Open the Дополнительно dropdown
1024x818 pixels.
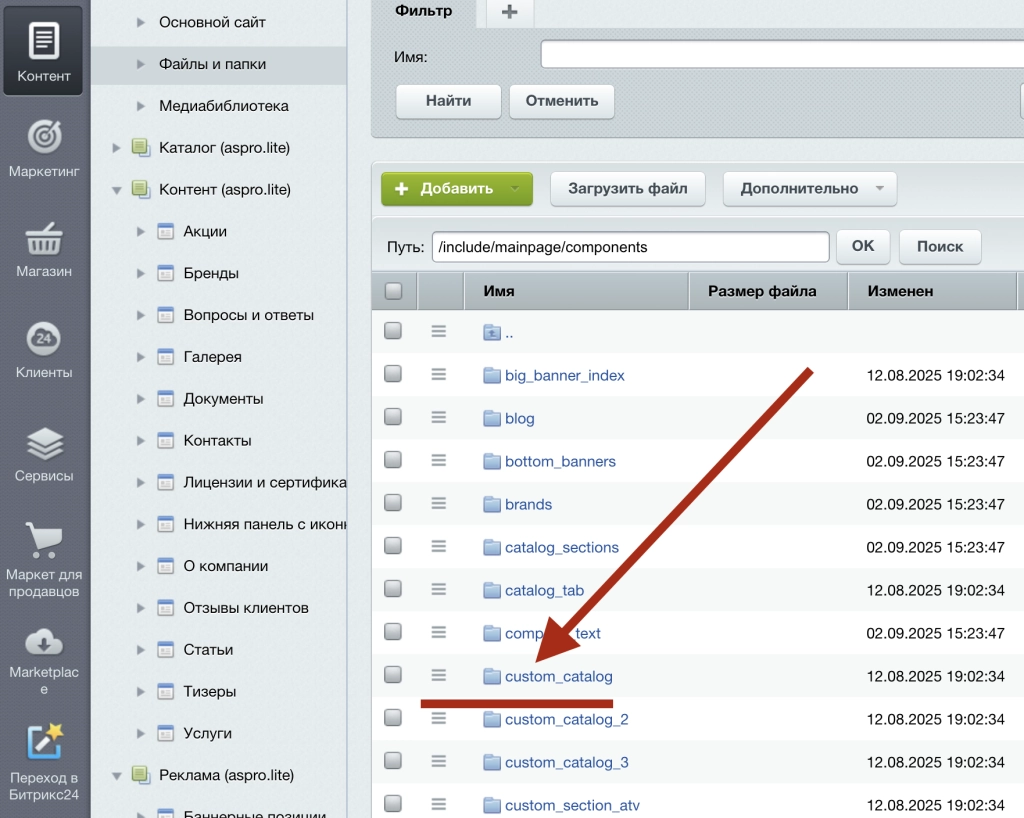tap(810, 188)
